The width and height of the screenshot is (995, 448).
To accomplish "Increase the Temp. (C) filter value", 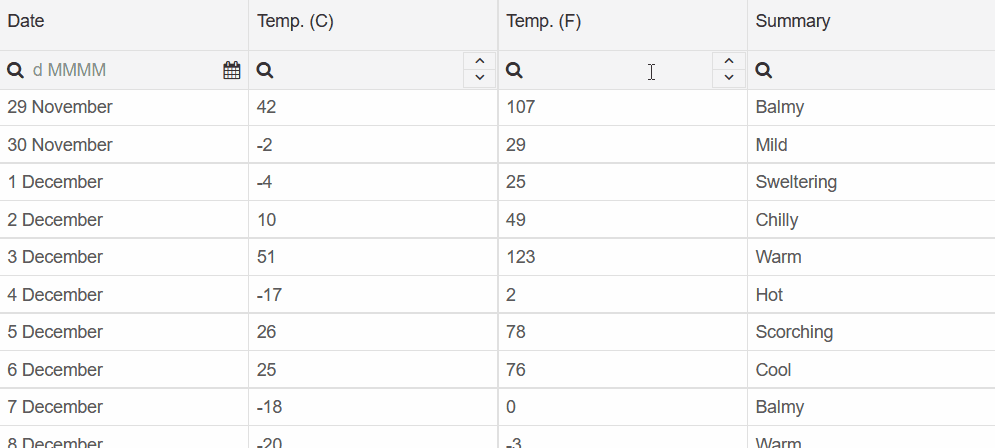I will pyautogui.click(x=480, y=62).
